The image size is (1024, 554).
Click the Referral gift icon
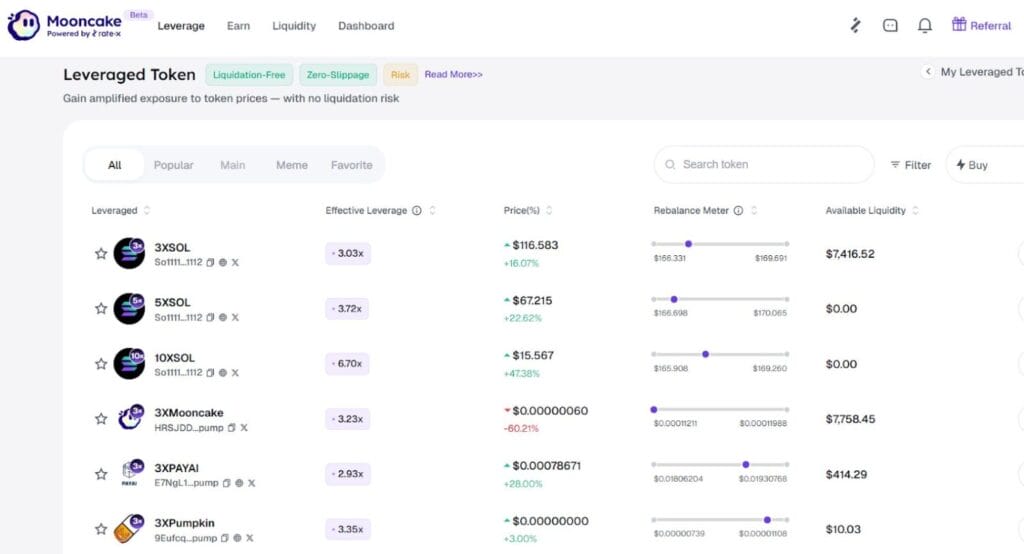click(959, 25)
